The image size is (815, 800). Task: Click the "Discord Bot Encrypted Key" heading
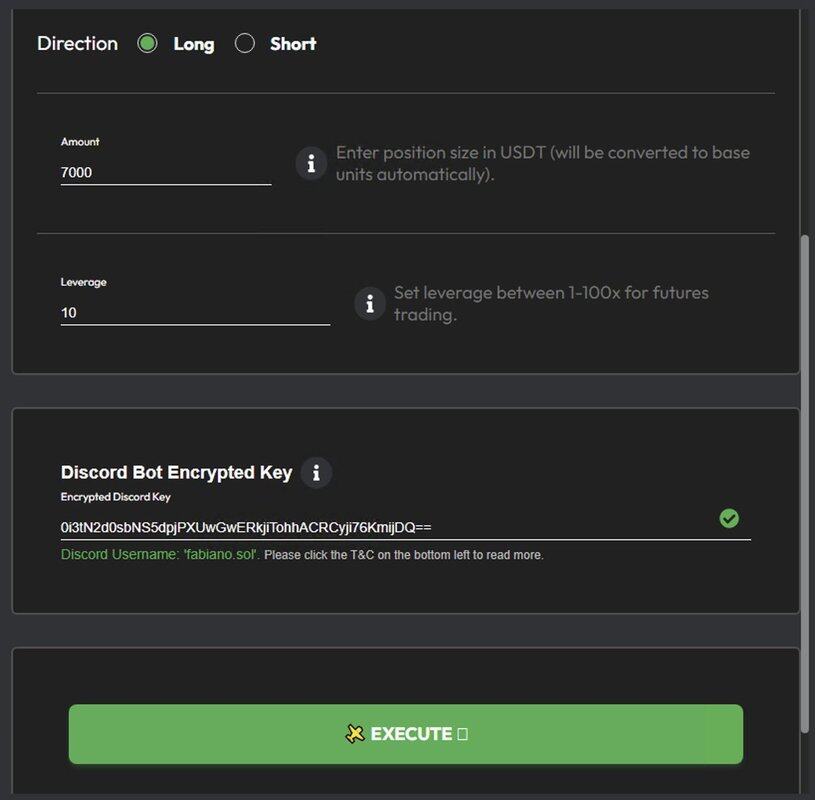tap(176, 472)
